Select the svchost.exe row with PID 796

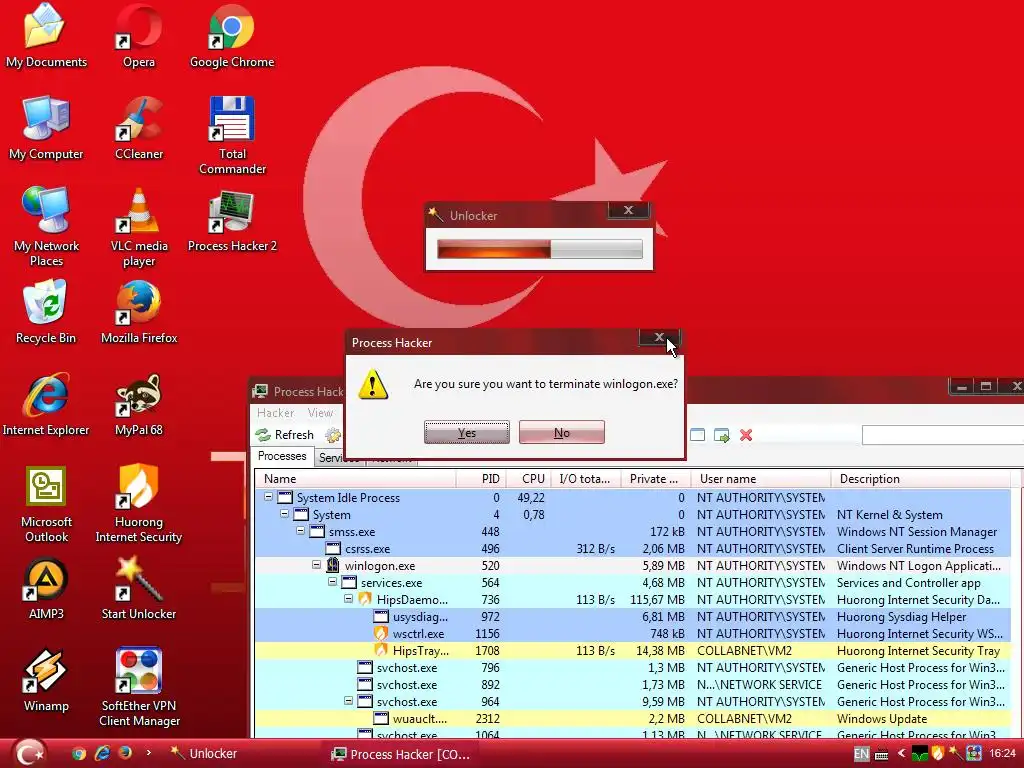[x=632, y=667]
